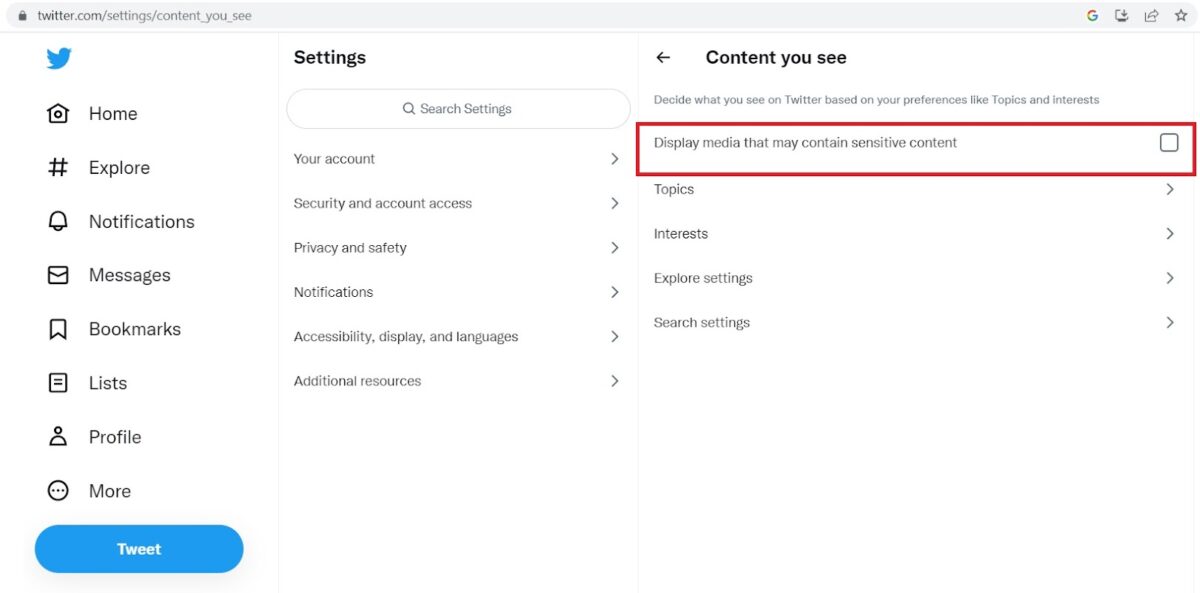
Task: Open Lists icon in sidebar
Action: [58, 383]
